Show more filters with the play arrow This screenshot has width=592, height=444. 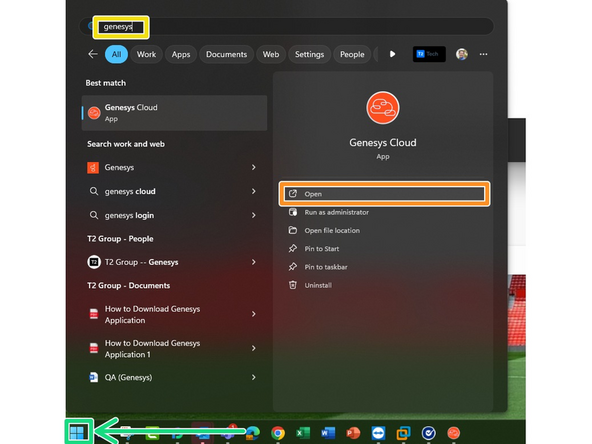pos(392,54)
